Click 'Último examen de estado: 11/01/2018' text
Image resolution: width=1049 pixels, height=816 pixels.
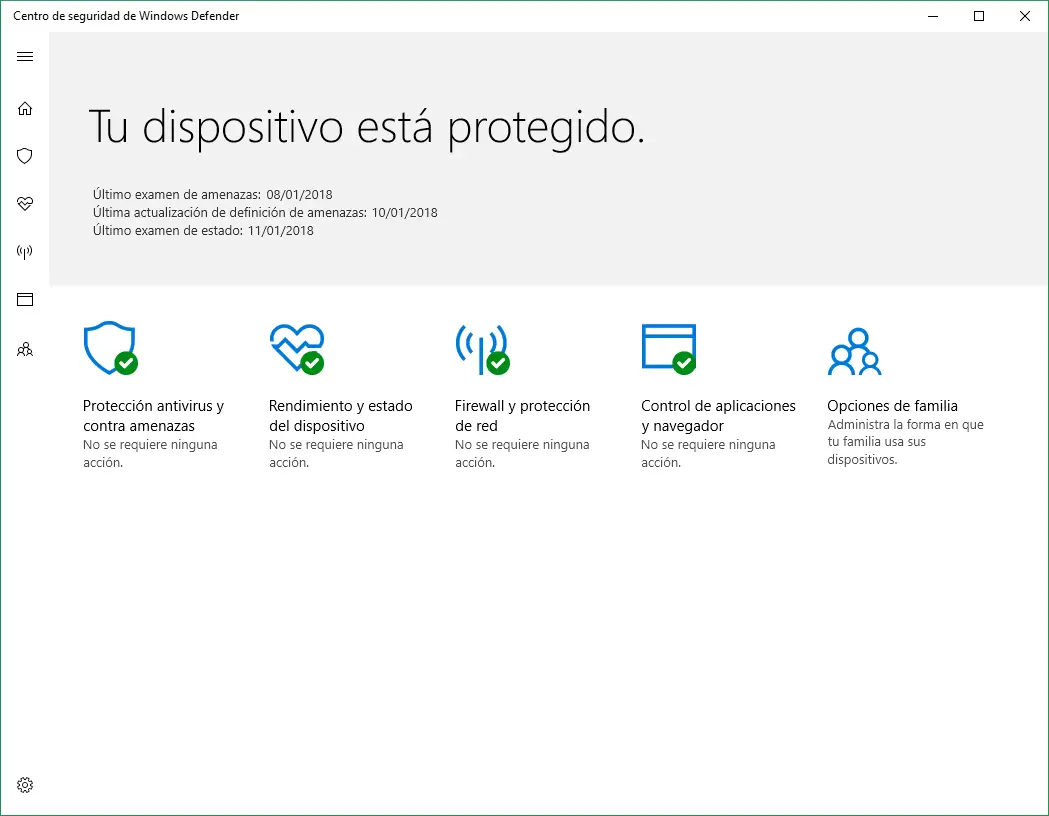point(203,231)
